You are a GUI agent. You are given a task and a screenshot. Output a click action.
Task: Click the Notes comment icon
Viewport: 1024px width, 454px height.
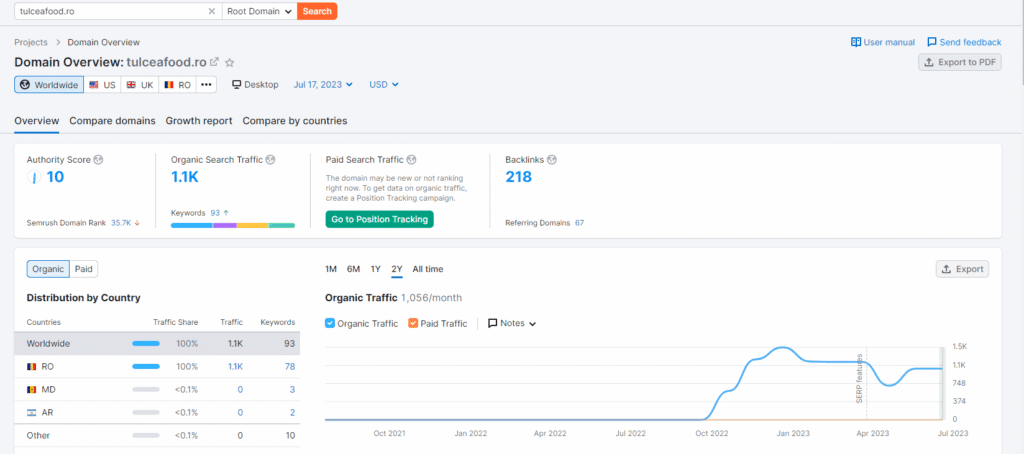(492, 323)
